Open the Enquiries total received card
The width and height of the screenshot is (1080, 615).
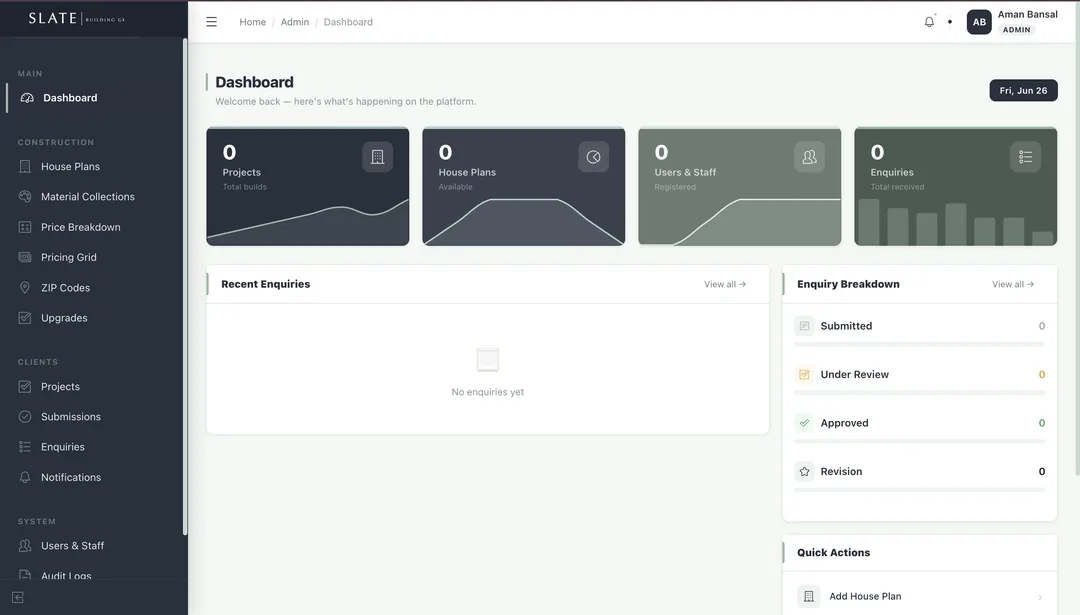(955, 187)
